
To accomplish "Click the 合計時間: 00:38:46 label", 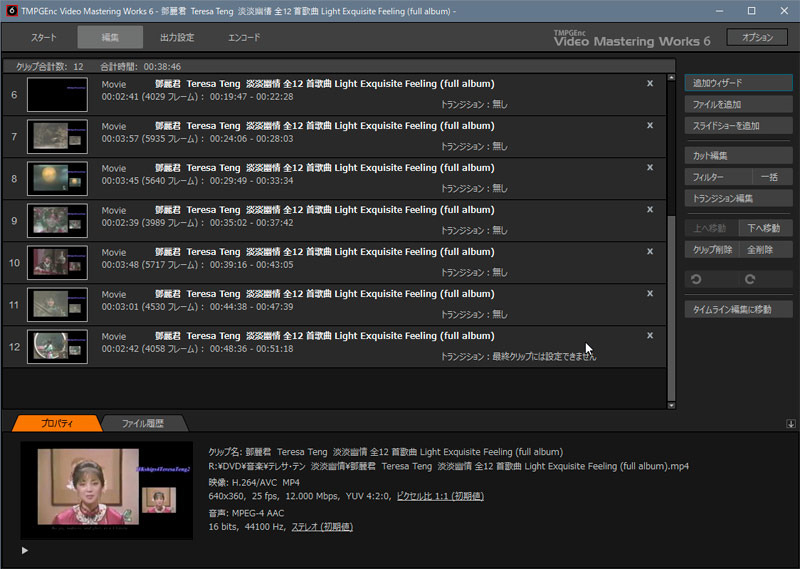I will click(x=140, y=66).
